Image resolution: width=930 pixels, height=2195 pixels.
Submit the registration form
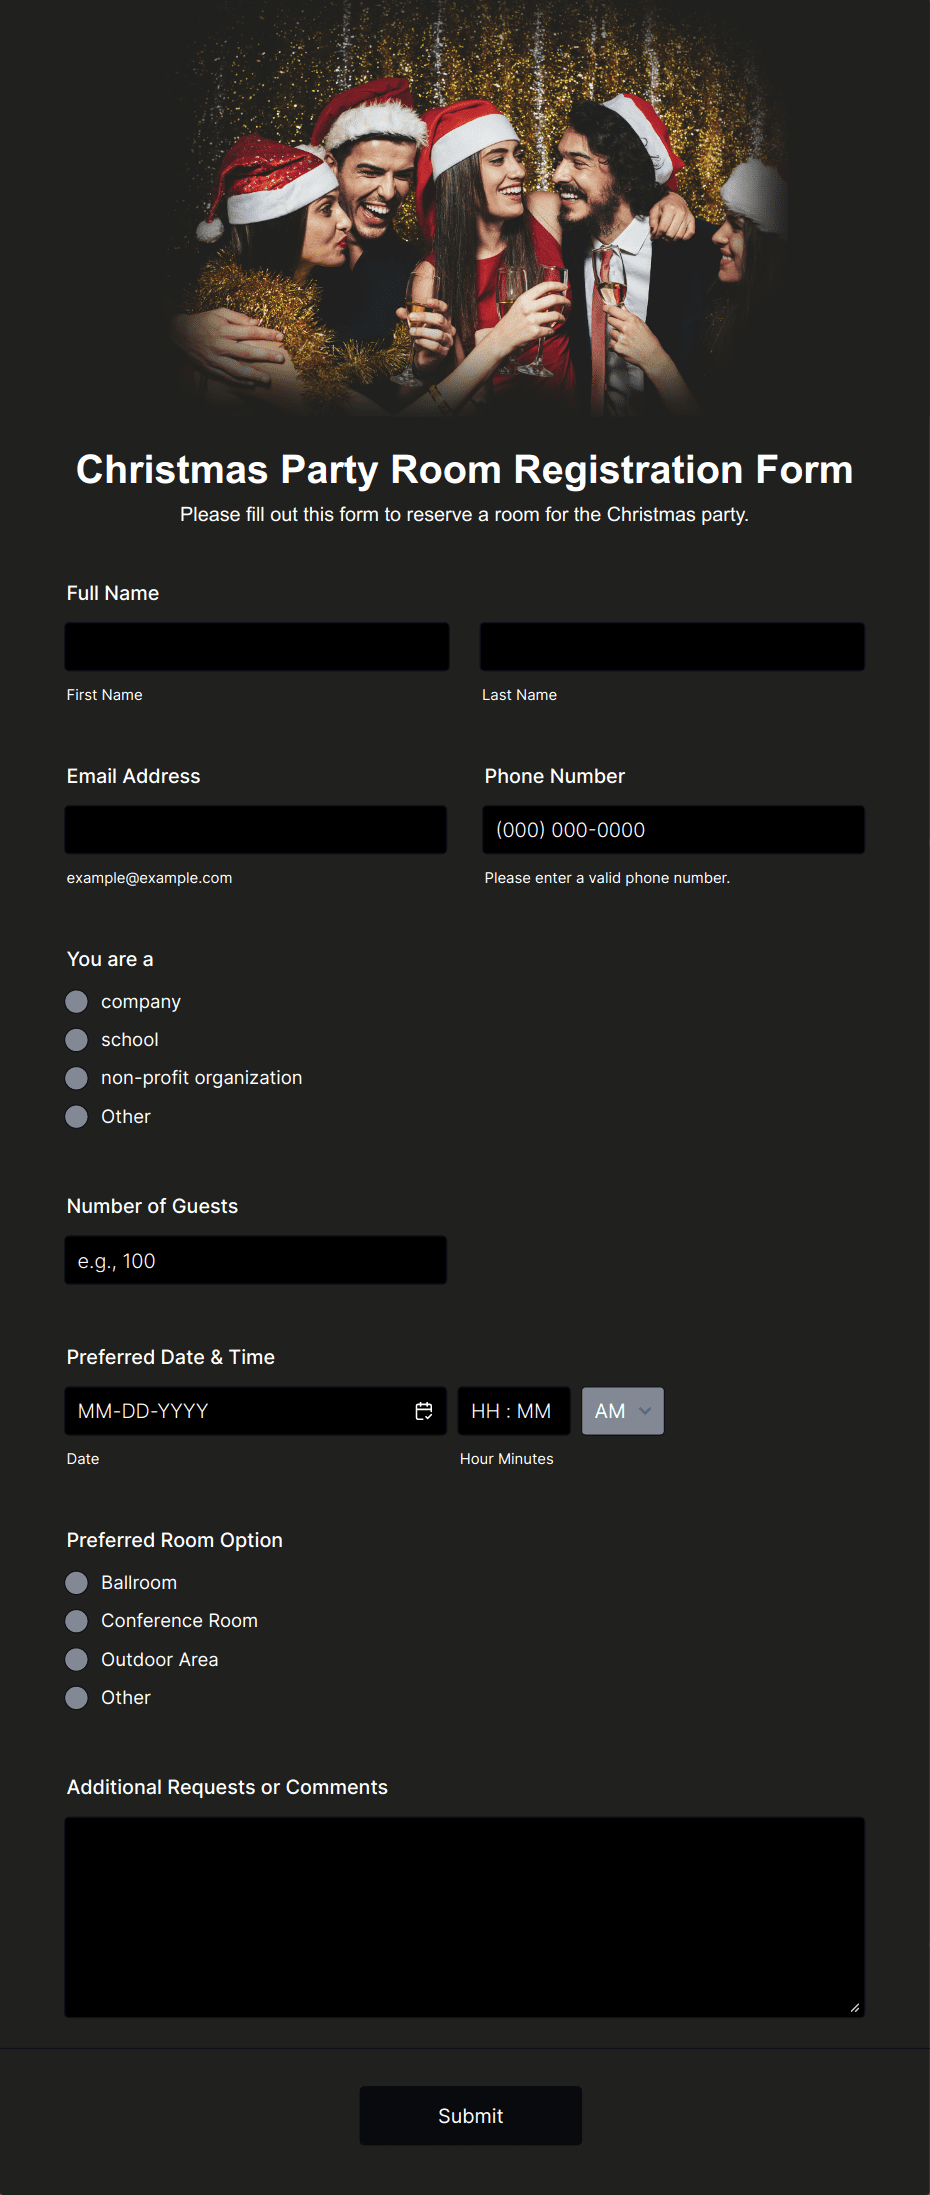click(471, 2116)
